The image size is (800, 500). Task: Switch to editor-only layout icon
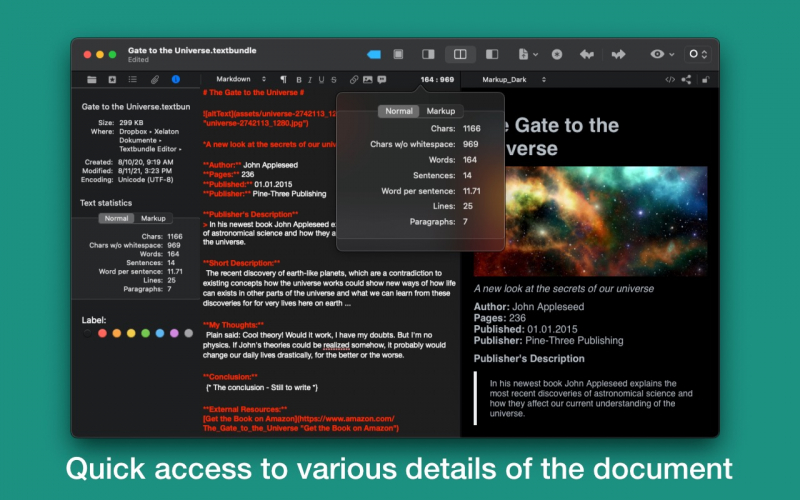click(x=398, y=54)
